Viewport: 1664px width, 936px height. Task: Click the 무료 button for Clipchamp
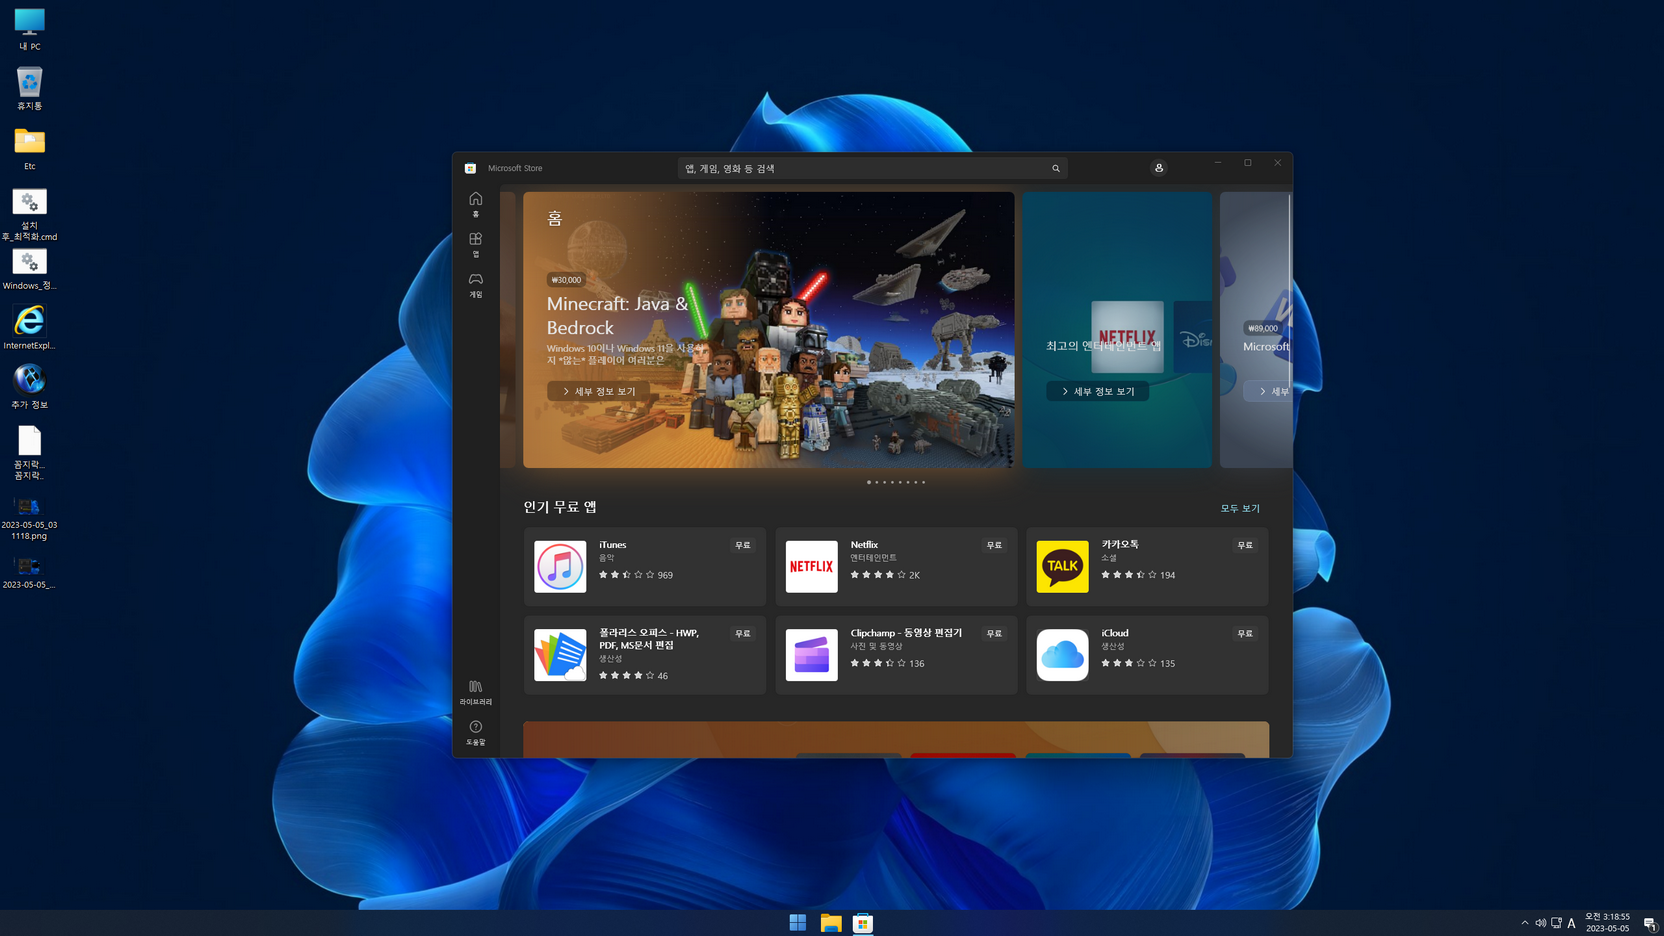(x=994, y=633)
